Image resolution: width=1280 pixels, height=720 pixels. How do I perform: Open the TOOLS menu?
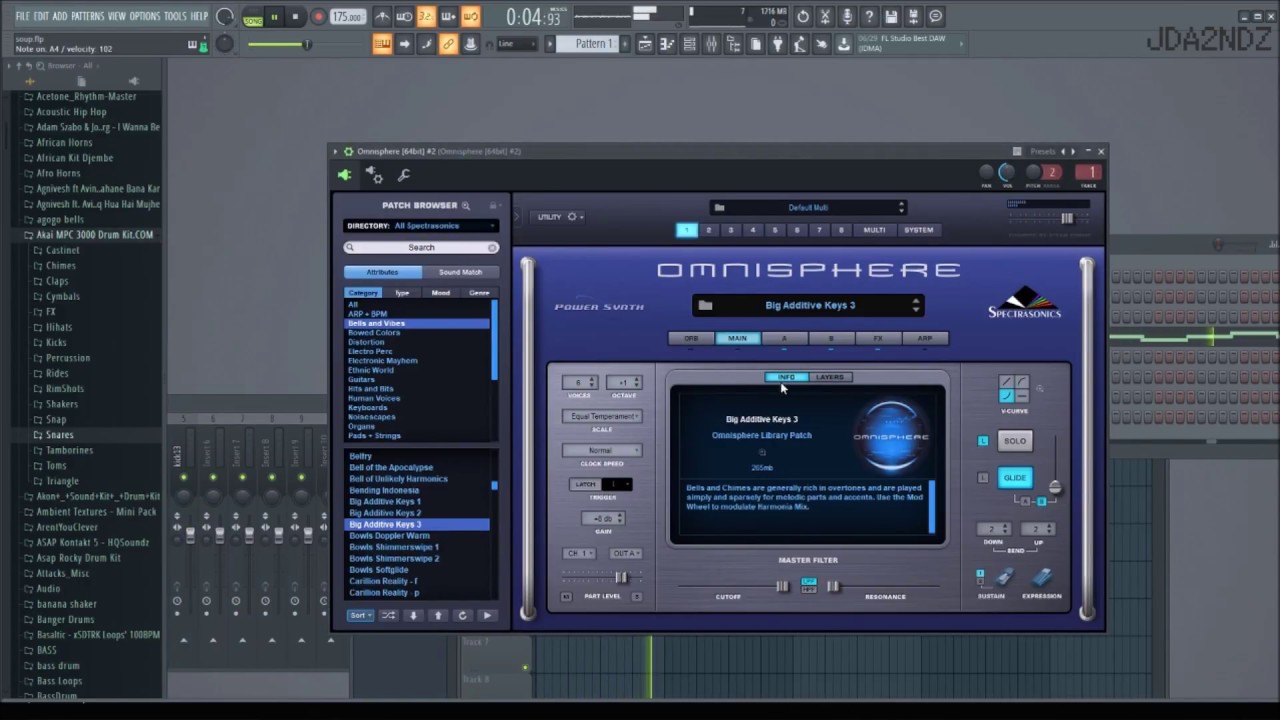pyautogui.click(x=175, y=16)
